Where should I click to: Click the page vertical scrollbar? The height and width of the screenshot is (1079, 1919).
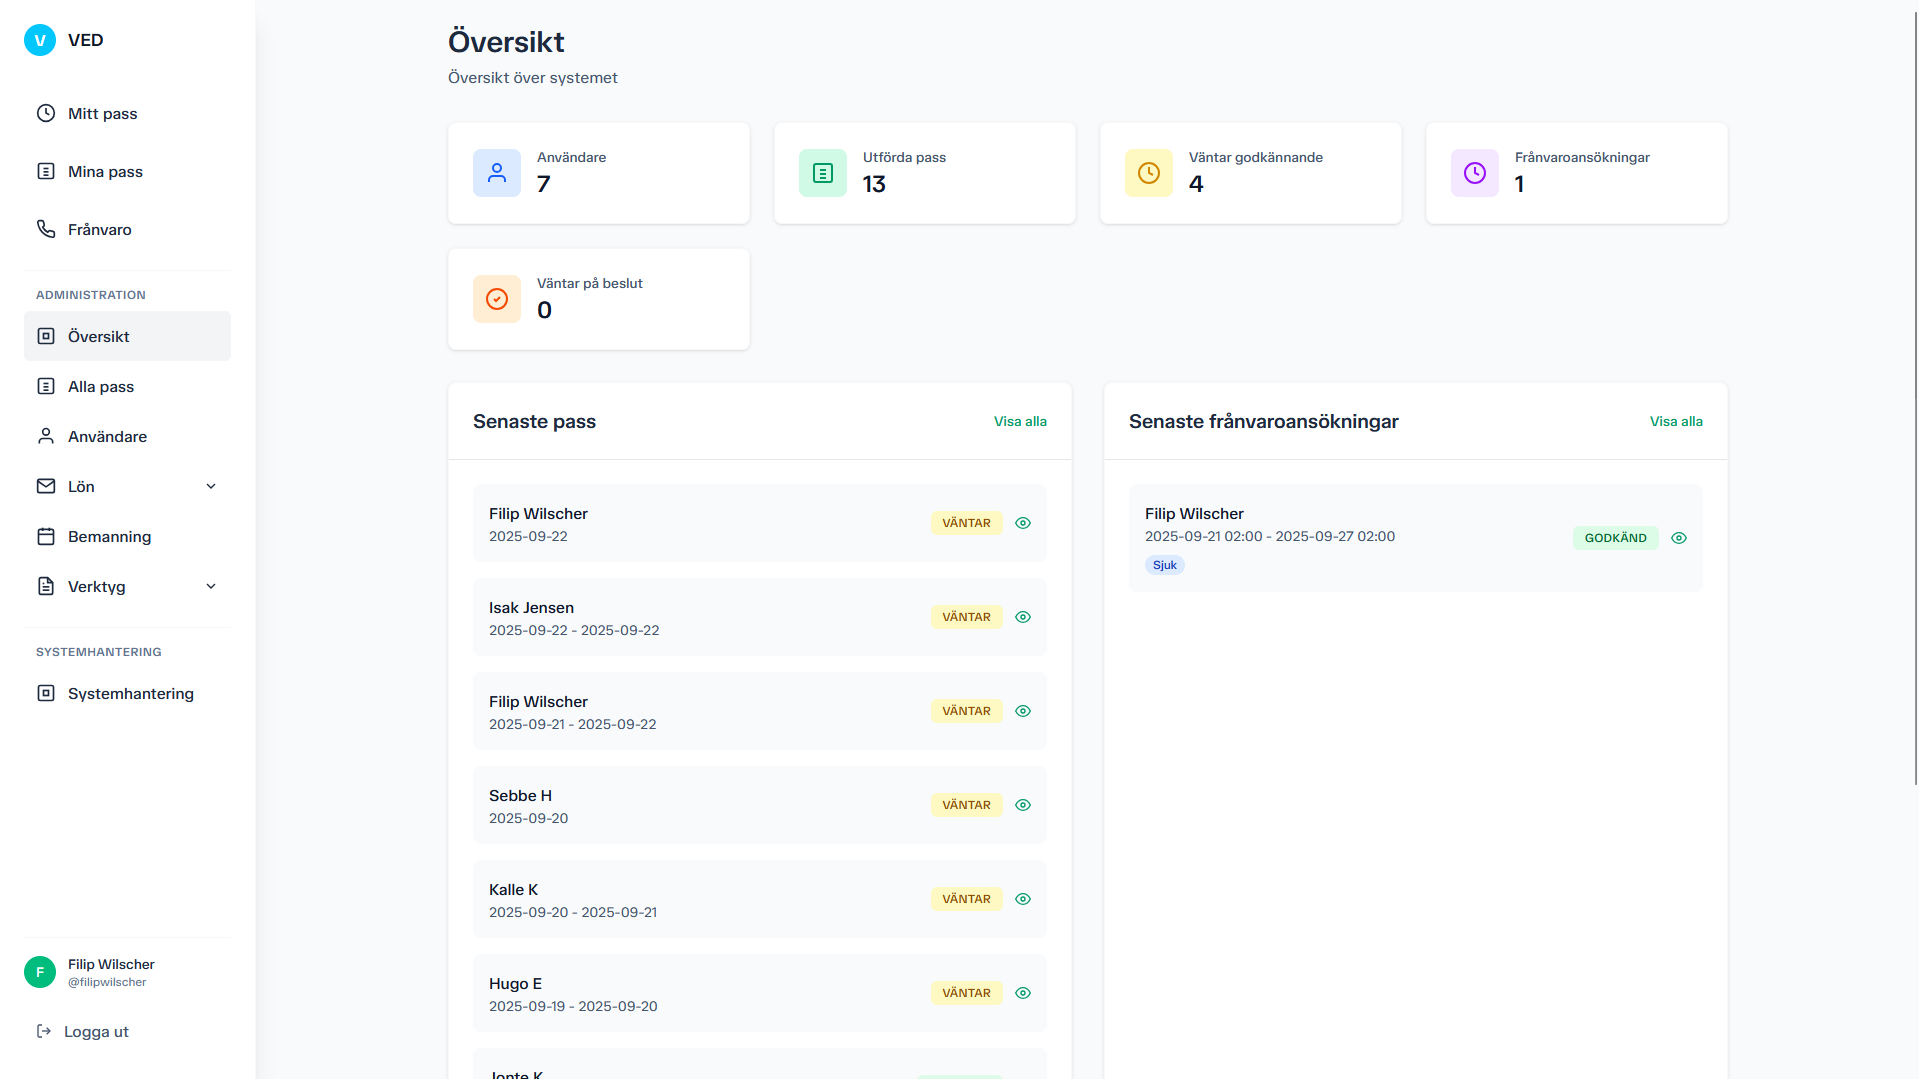click(1914, 400)
